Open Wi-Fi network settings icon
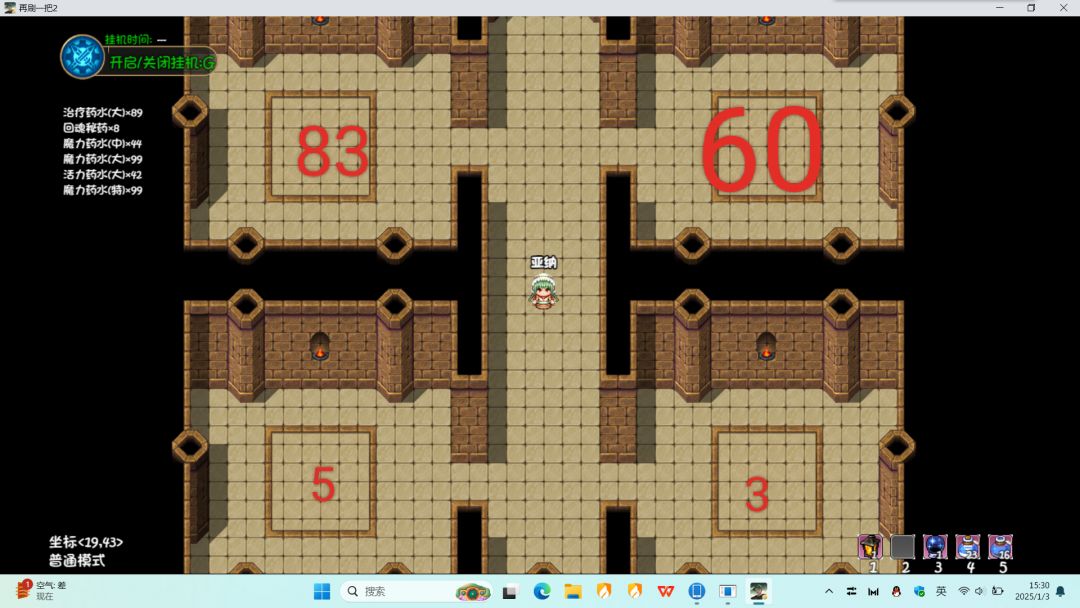Image resolution: width=1080 pixels, height=608 pixels. pos(964,591)
